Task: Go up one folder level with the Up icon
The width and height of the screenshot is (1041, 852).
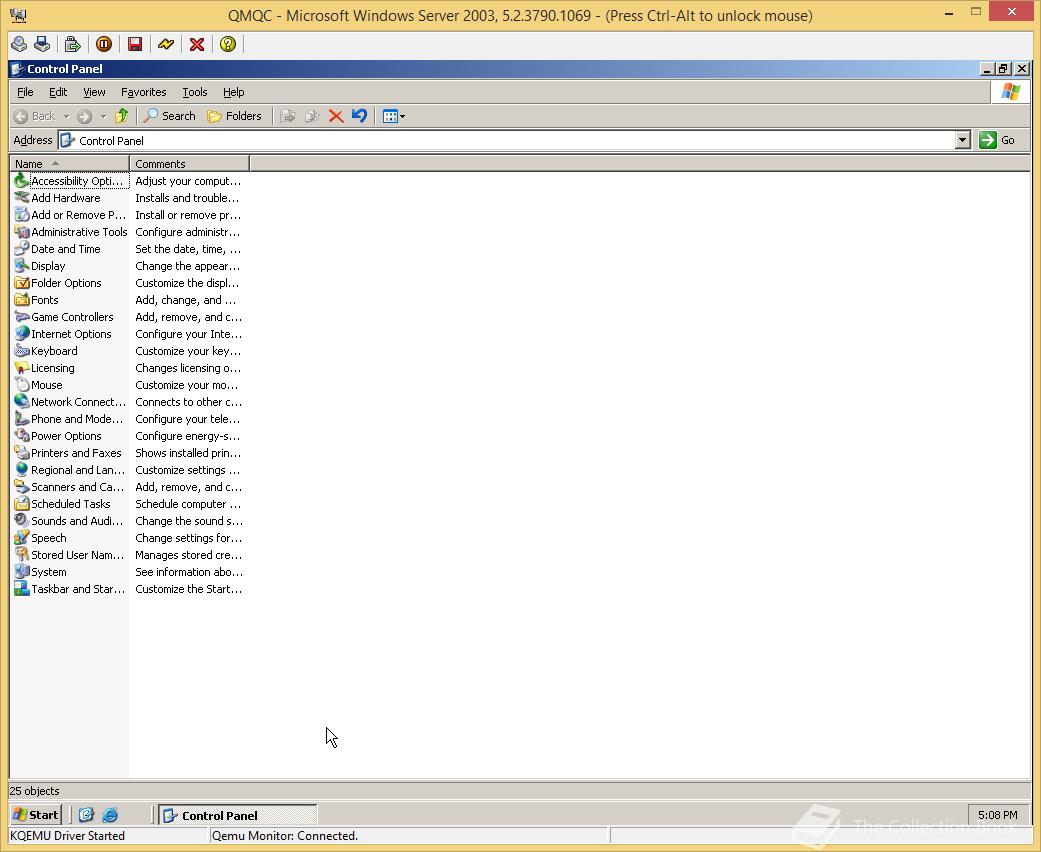Action: [x=121, y=116]
